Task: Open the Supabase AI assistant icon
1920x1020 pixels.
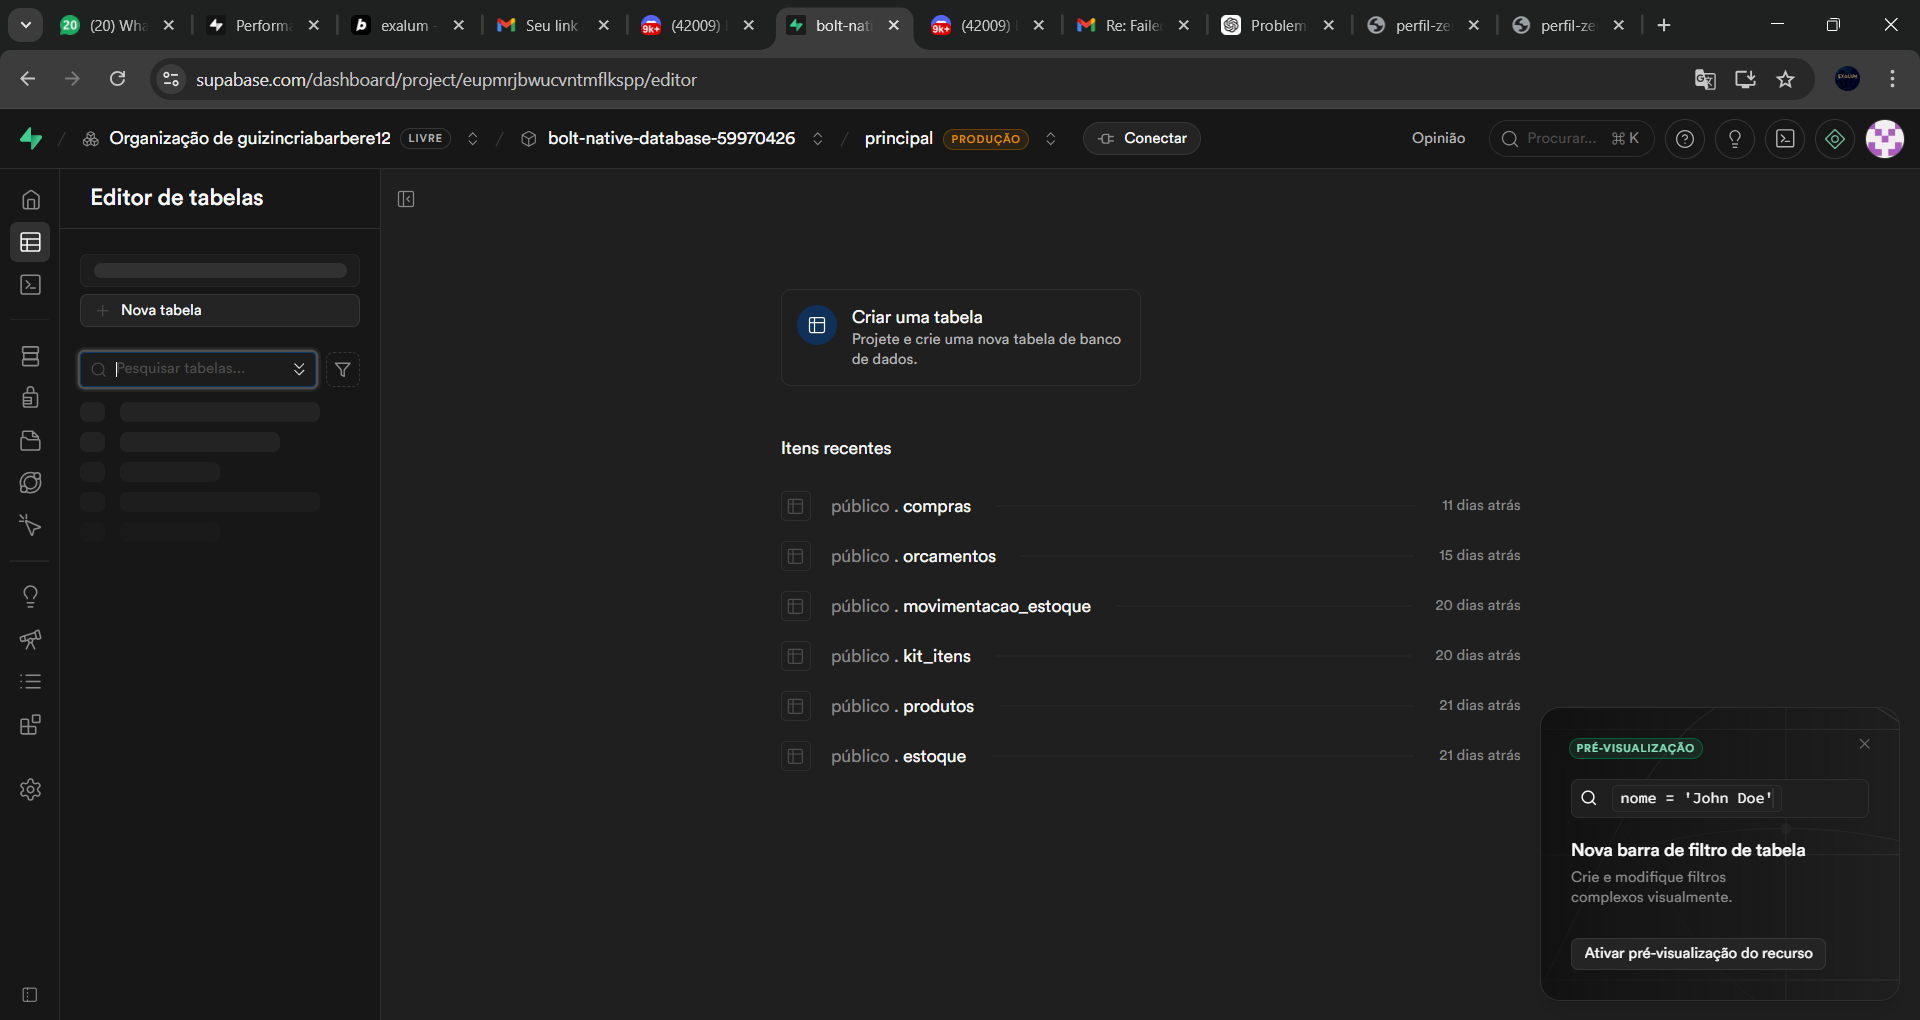Action: [1835, 139]
